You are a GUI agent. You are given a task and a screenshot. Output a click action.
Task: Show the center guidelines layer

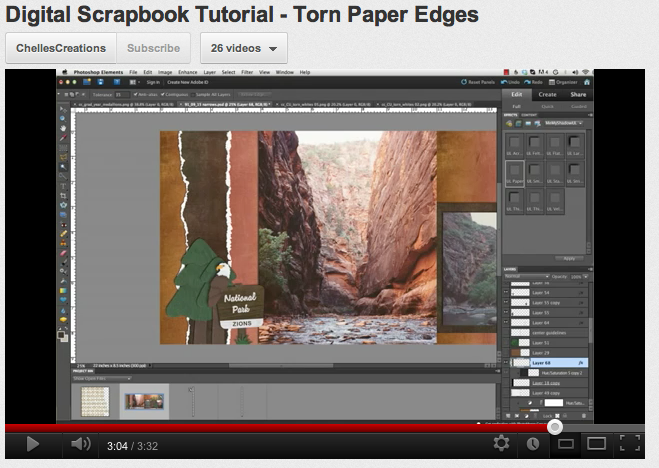[506, 333]
